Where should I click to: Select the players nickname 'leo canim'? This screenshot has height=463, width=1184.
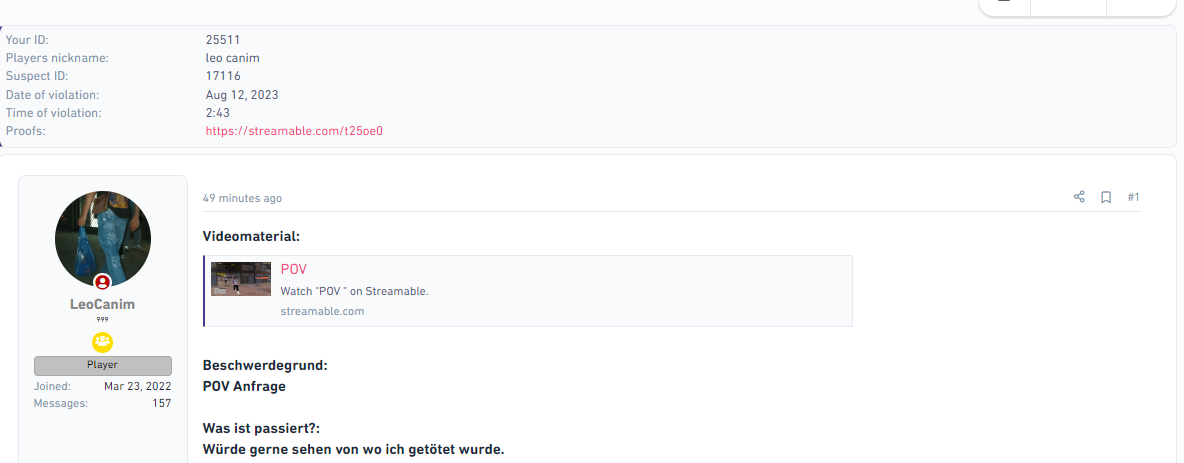(x=233, y=58)
